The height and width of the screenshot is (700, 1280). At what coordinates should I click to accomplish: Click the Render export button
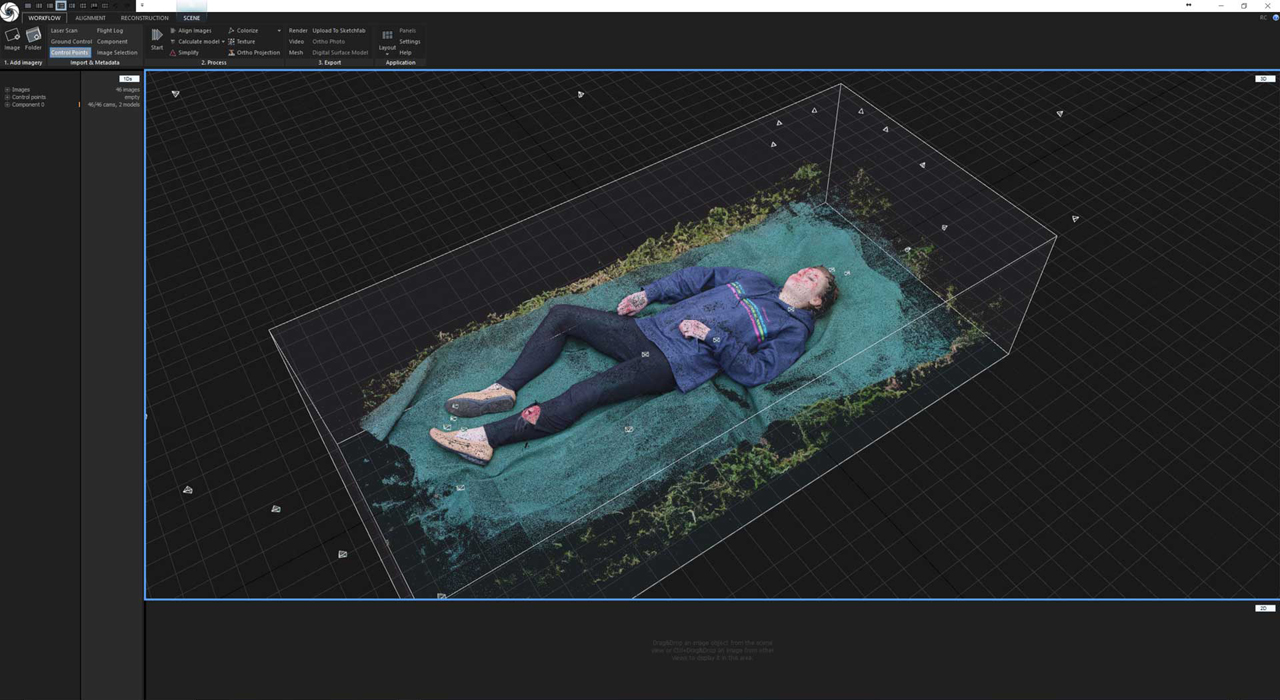click(x=298, y=31)
